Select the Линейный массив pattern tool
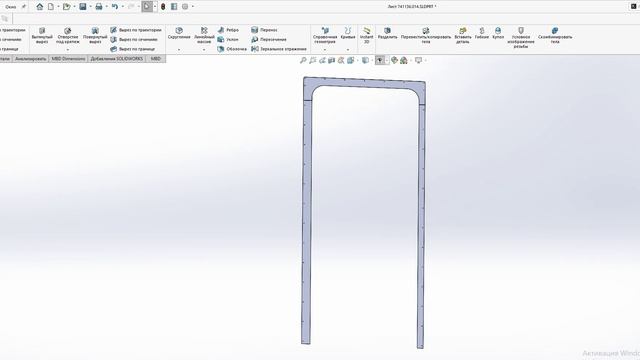640x360 pixels. (x=204, y=36)
